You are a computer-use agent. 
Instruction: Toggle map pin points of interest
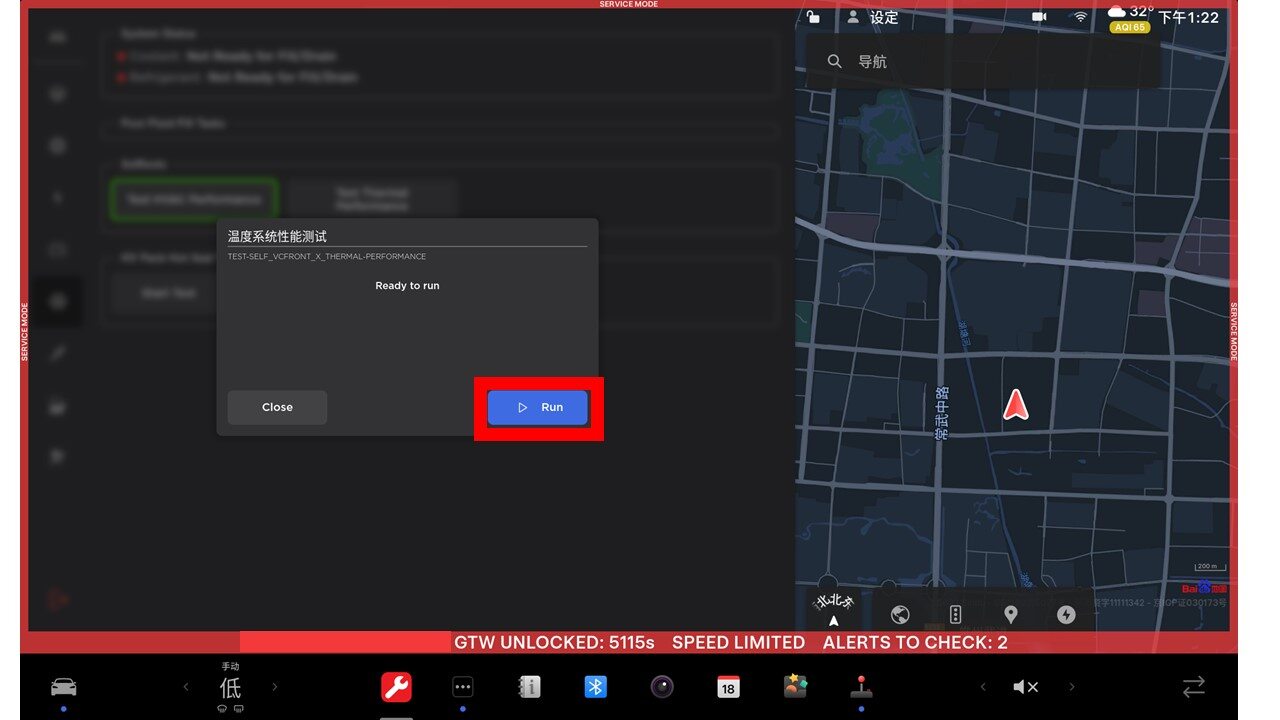pyautogui.click(x=1010, y=614)
